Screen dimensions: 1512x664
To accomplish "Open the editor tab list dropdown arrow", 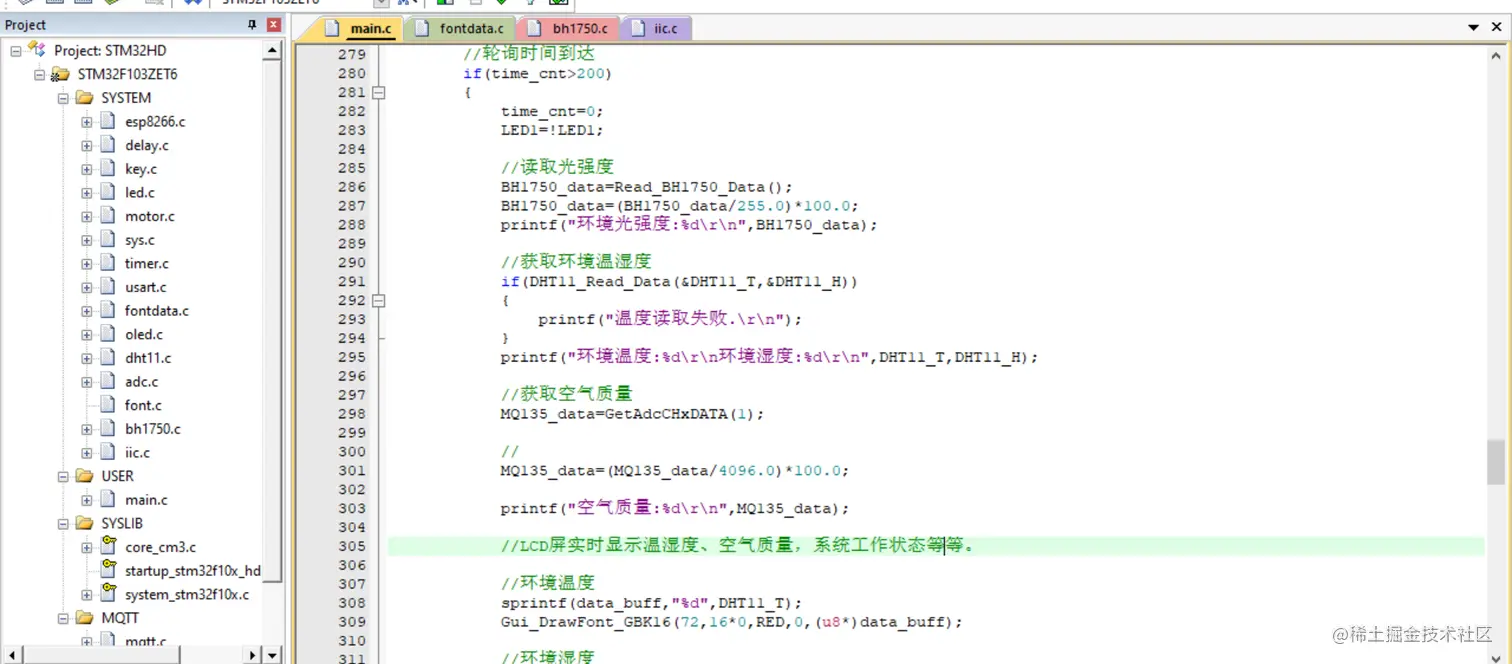I will (1474, 27).
